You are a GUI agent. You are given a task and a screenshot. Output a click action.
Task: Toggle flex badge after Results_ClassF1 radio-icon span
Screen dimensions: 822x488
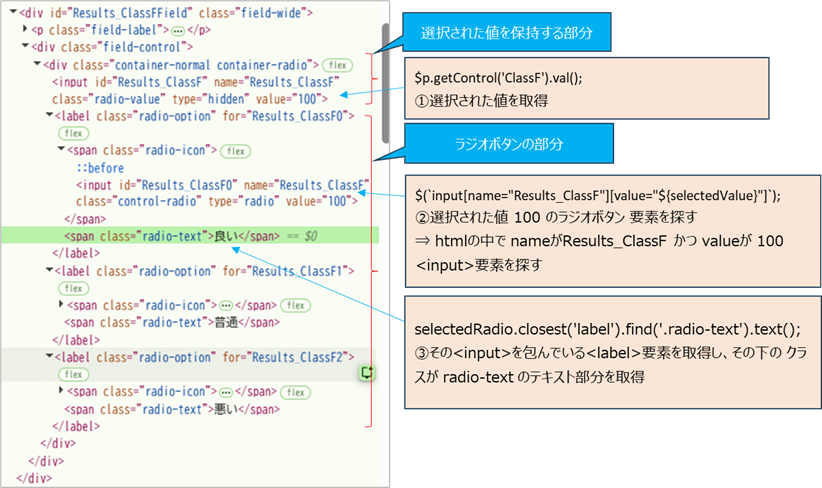pos(293,305)
